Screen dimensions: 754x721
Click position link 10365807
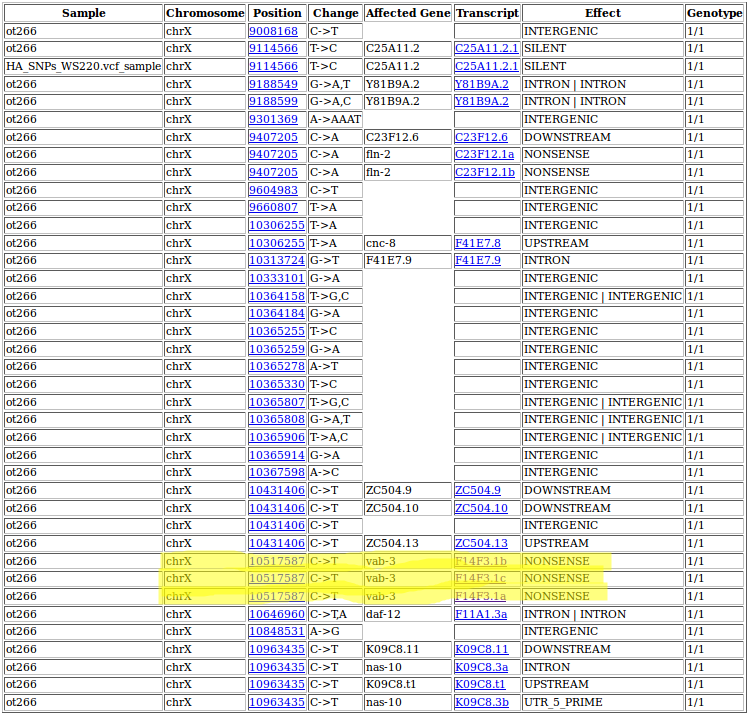pos(277,402)
